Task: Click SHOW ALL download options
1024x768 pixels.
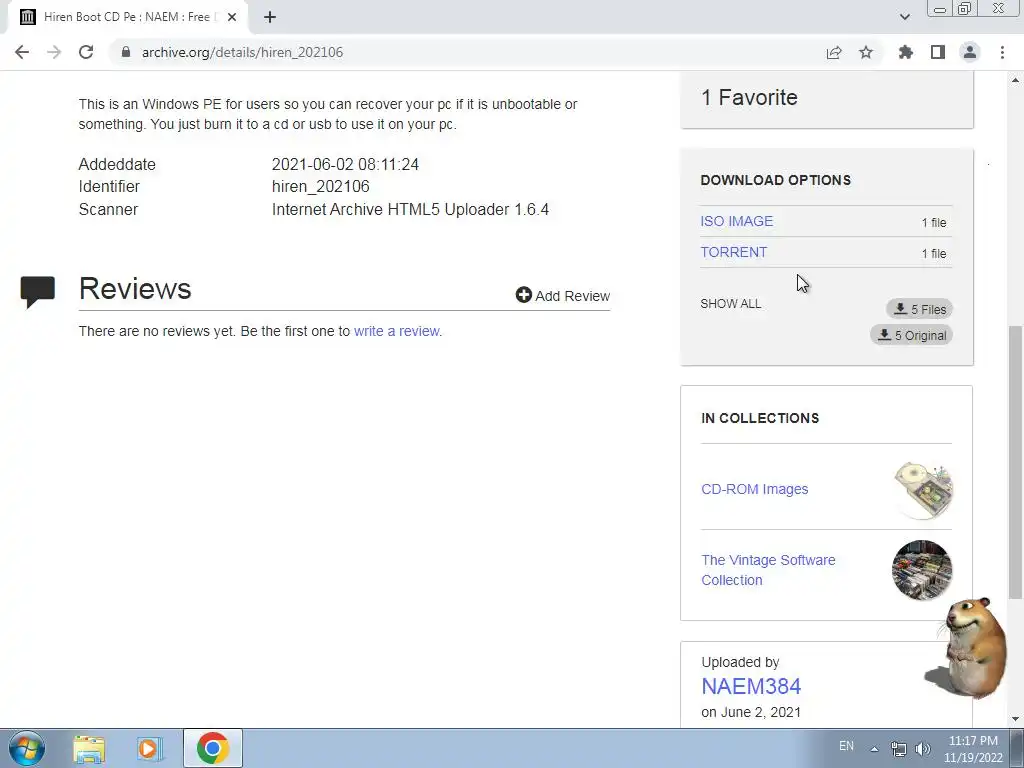Action: point(730,304)
